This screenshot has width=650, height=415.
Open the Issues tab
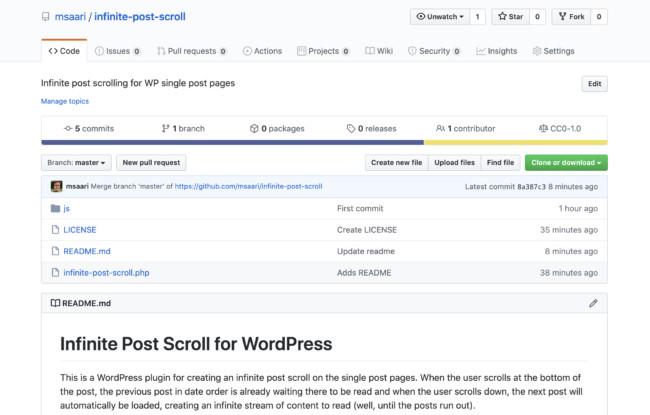pyautogui.click(x=118, y=51)
